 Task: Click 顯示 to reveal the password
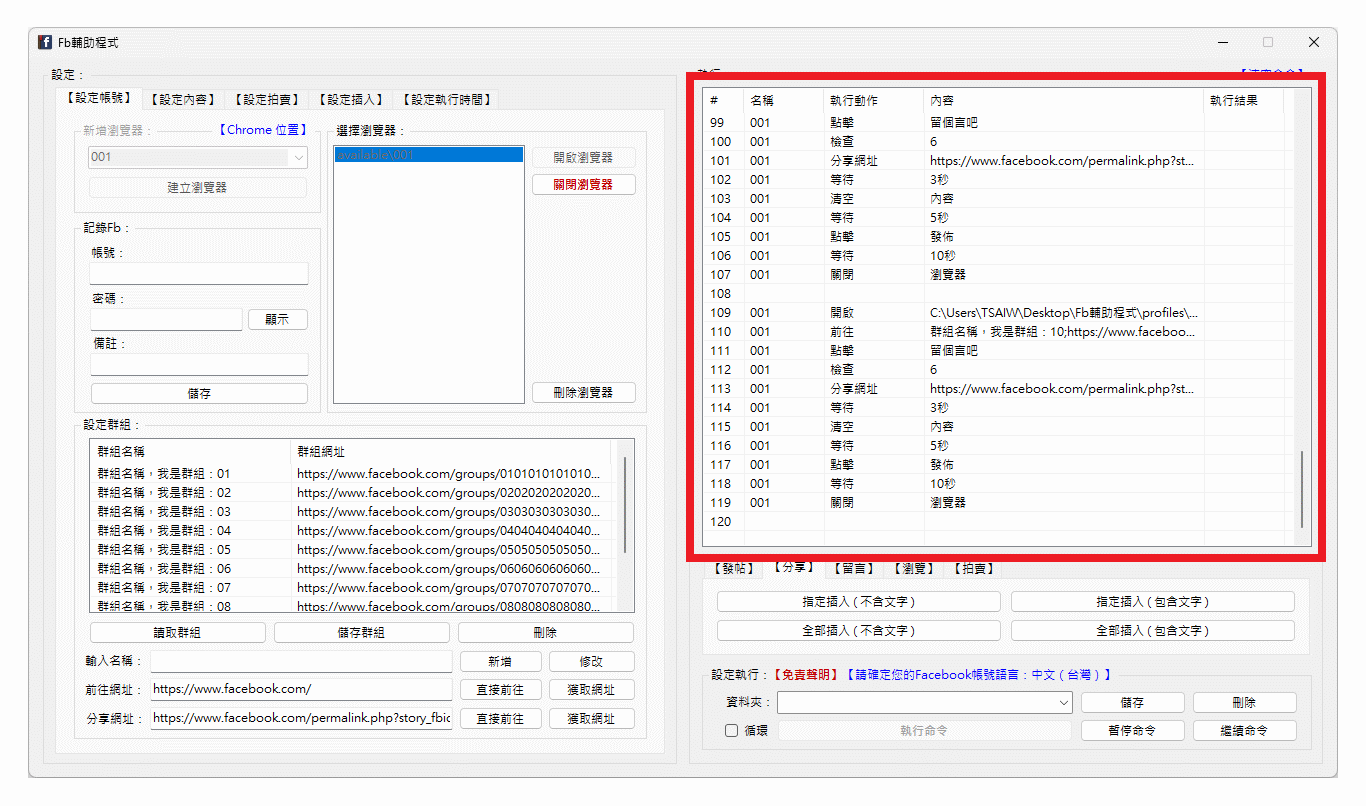tap(277, 319)
